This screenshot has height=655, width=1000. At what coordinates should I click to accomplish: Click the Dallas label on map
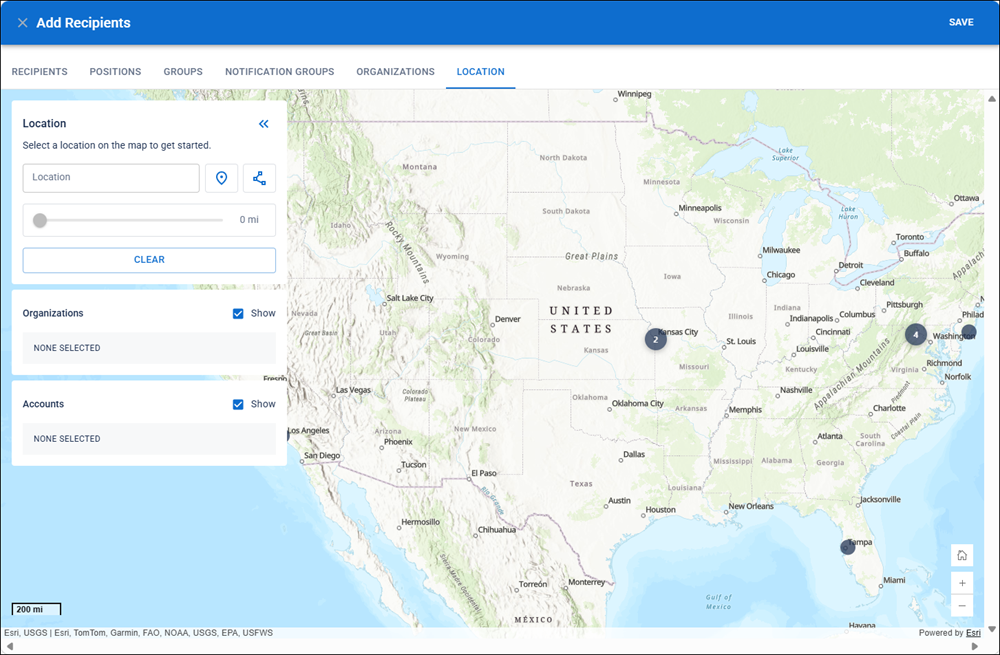tap(634, 454)
